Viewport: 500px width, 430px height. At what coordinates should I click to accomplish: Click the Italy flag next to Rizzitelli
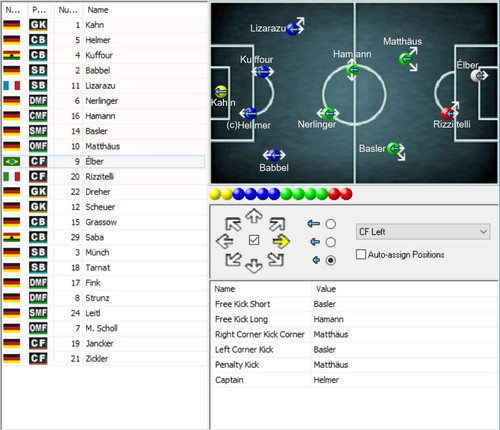click(12, 177)
